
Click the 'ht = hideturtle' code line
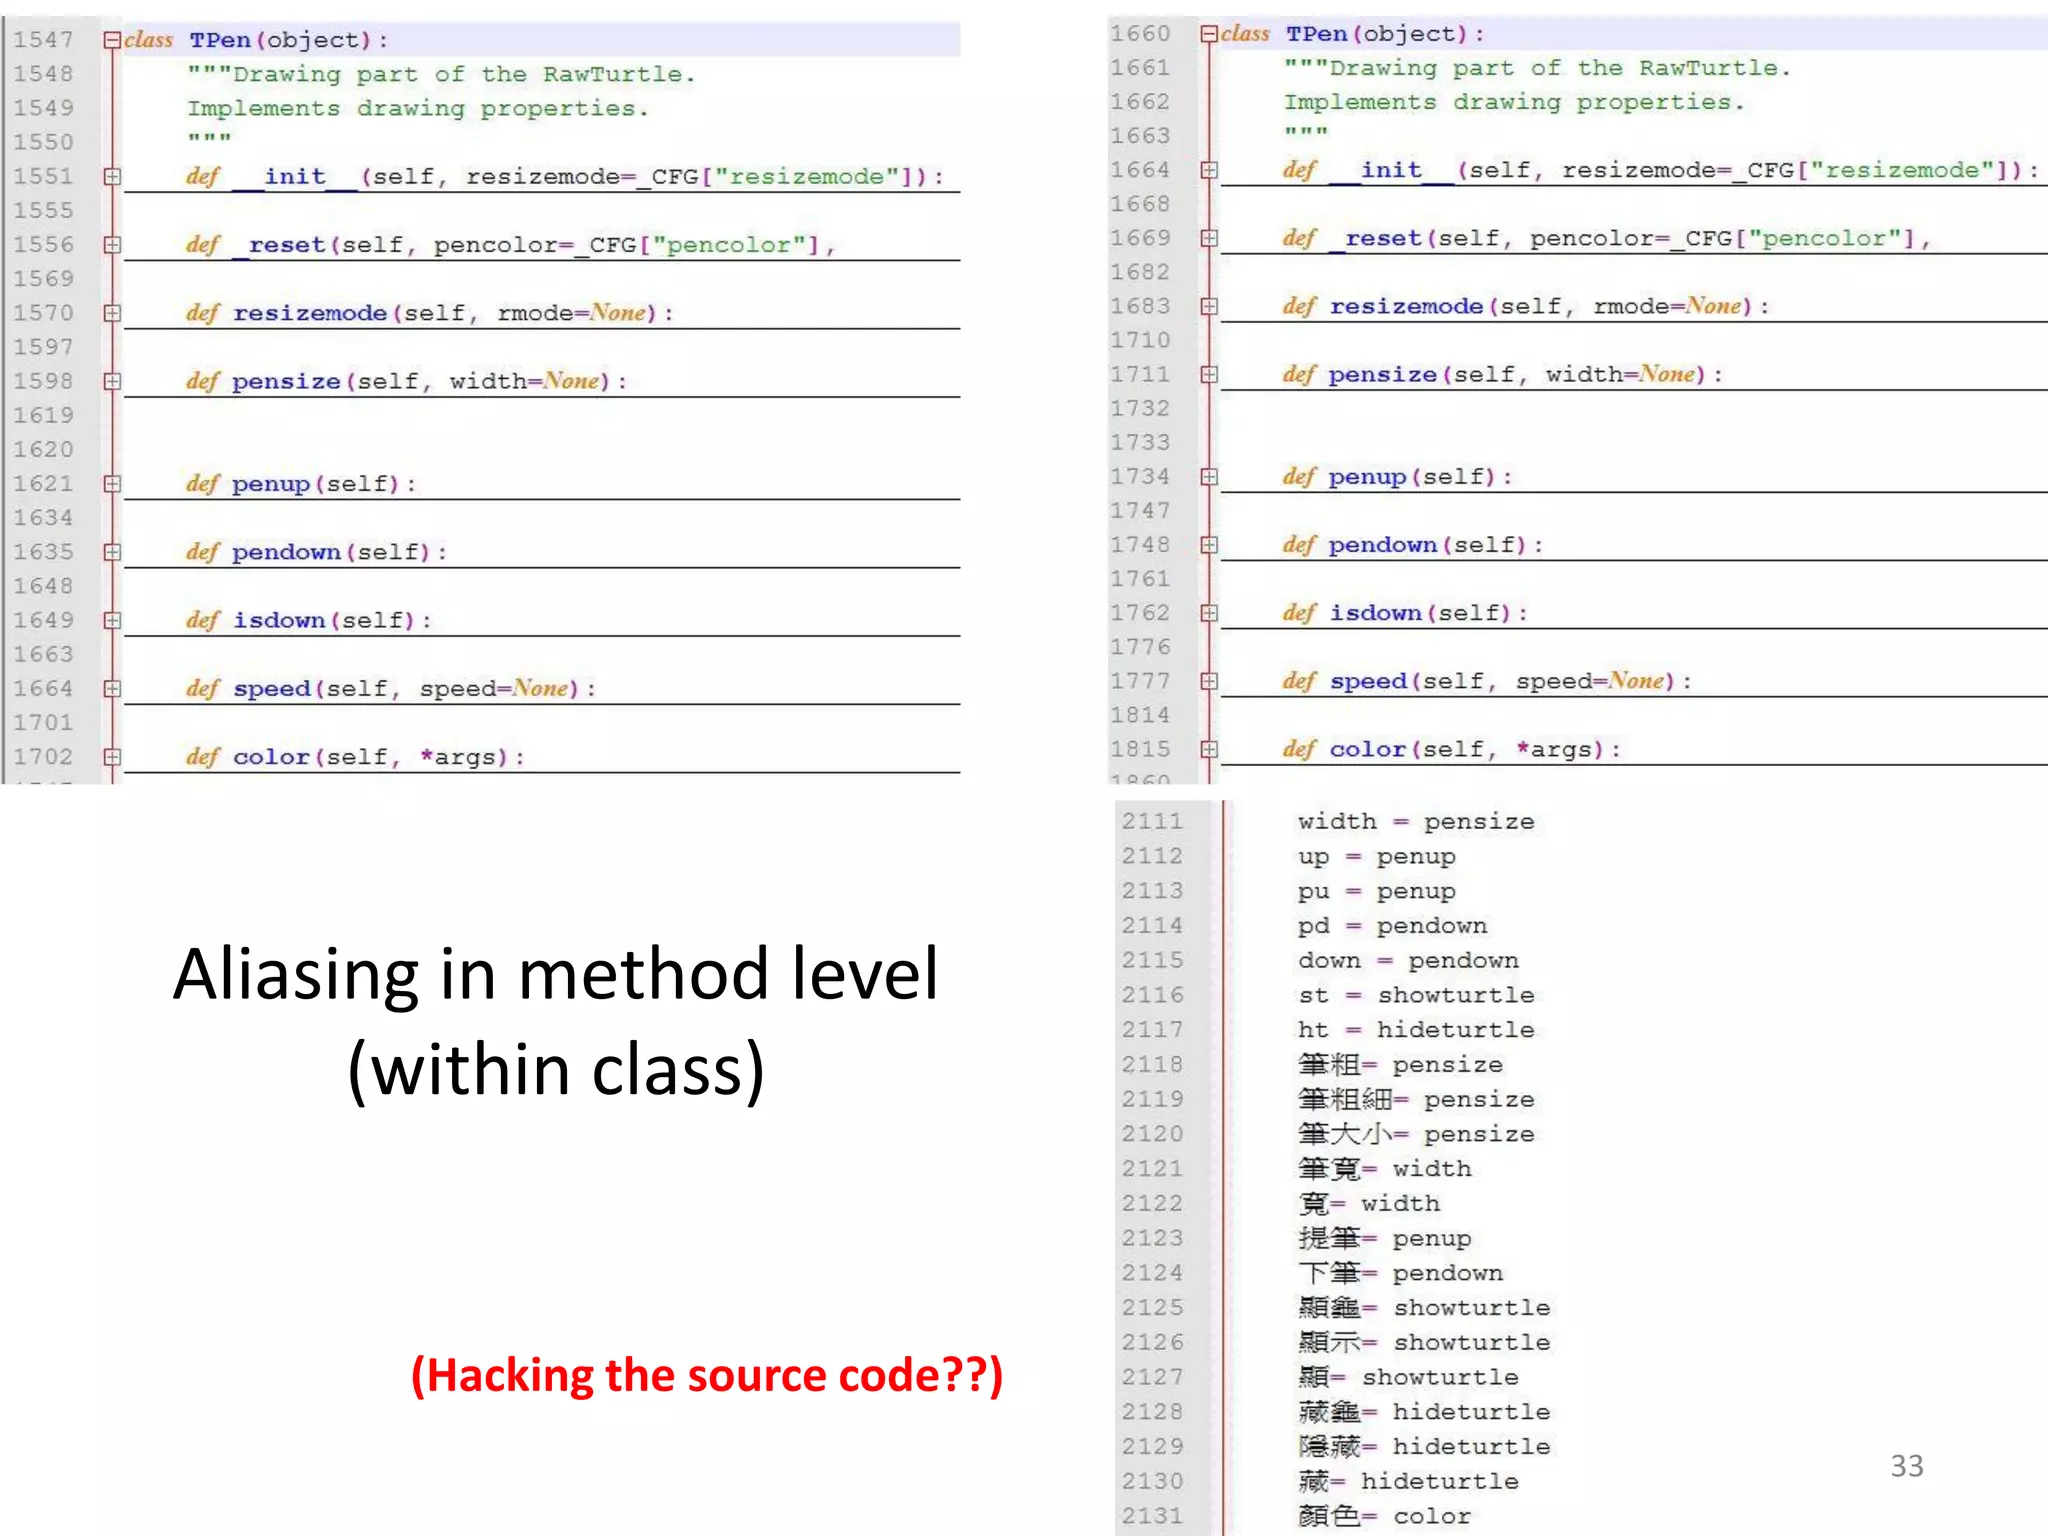tap(1416, 1030)
